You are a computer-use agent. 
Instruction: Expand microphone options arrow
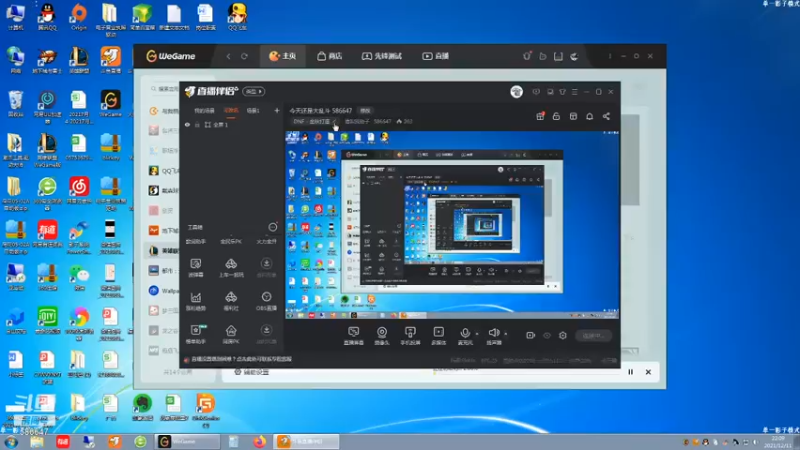click(477, 334)
